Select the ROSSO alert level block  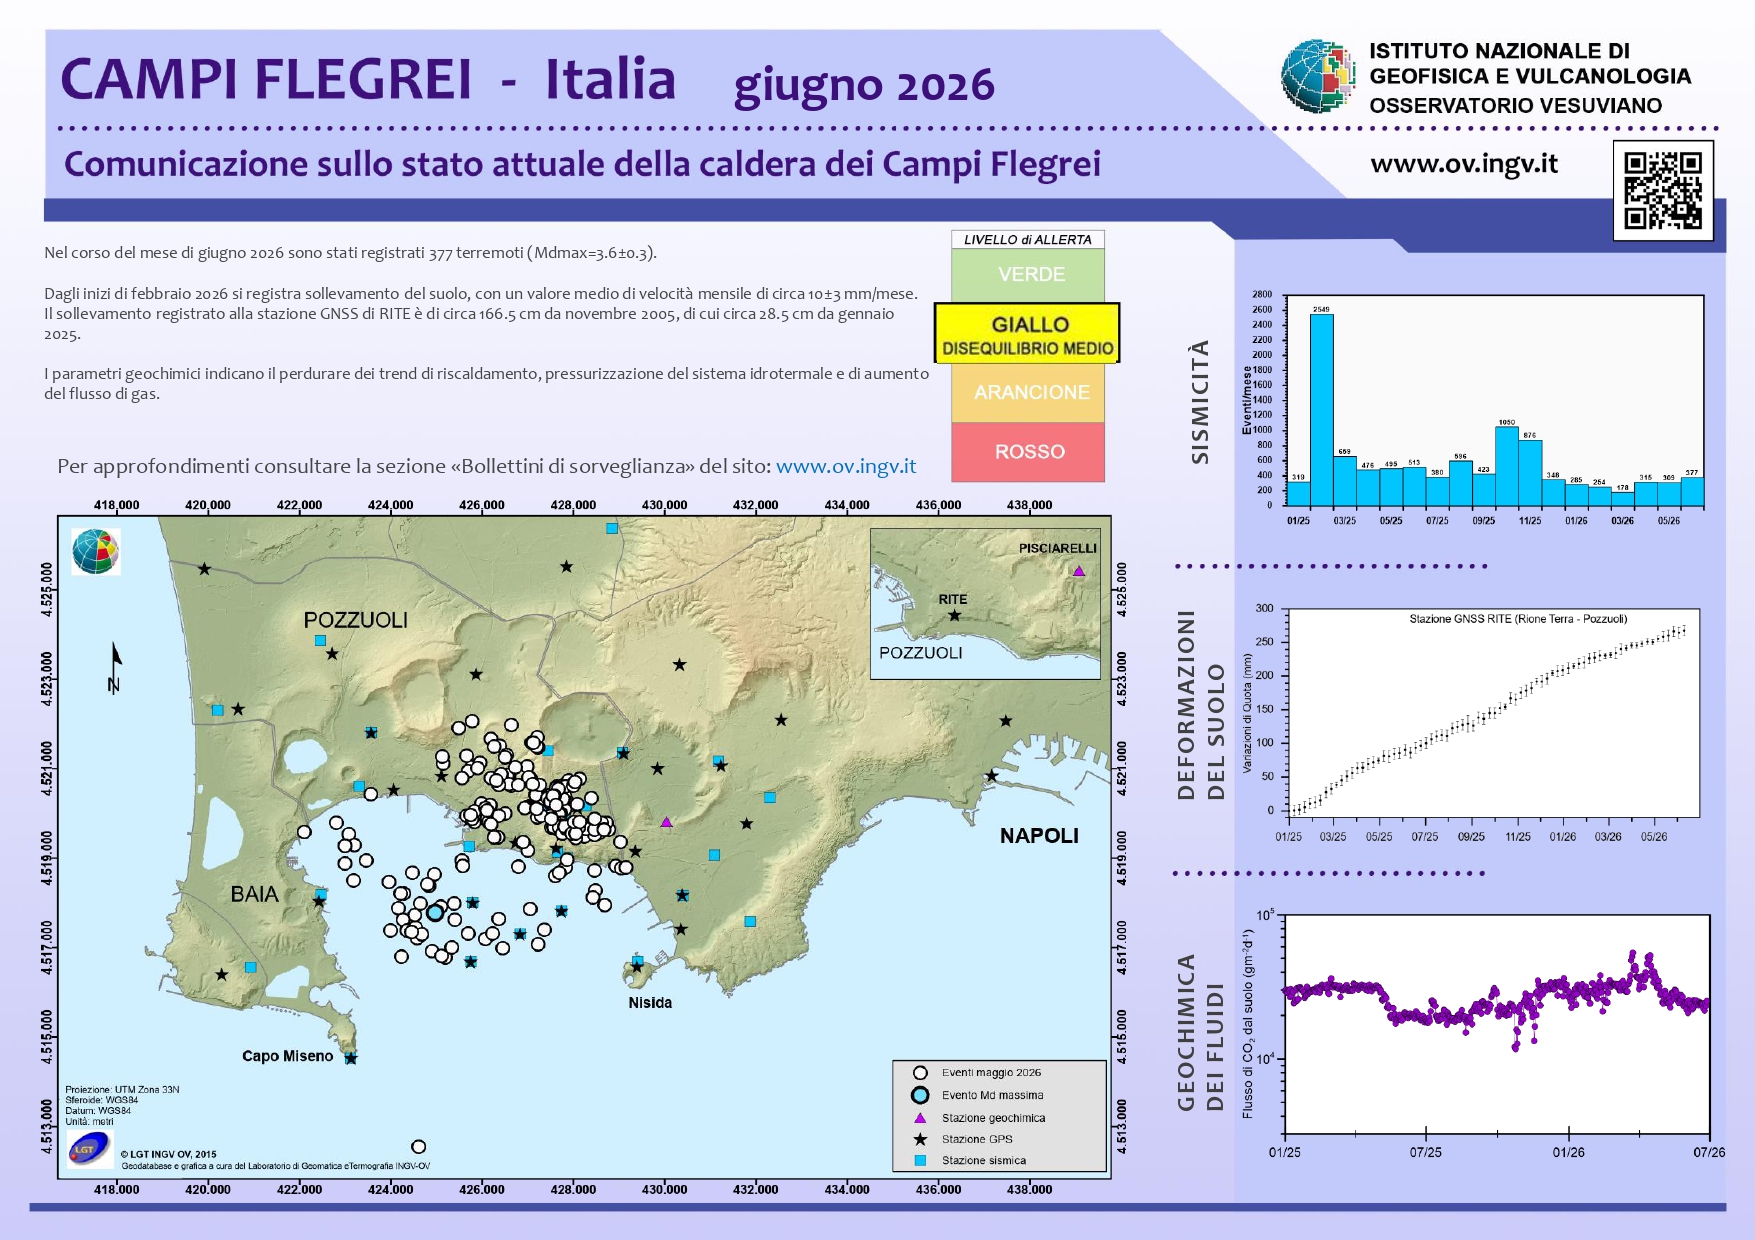(x=1028, y=451)
